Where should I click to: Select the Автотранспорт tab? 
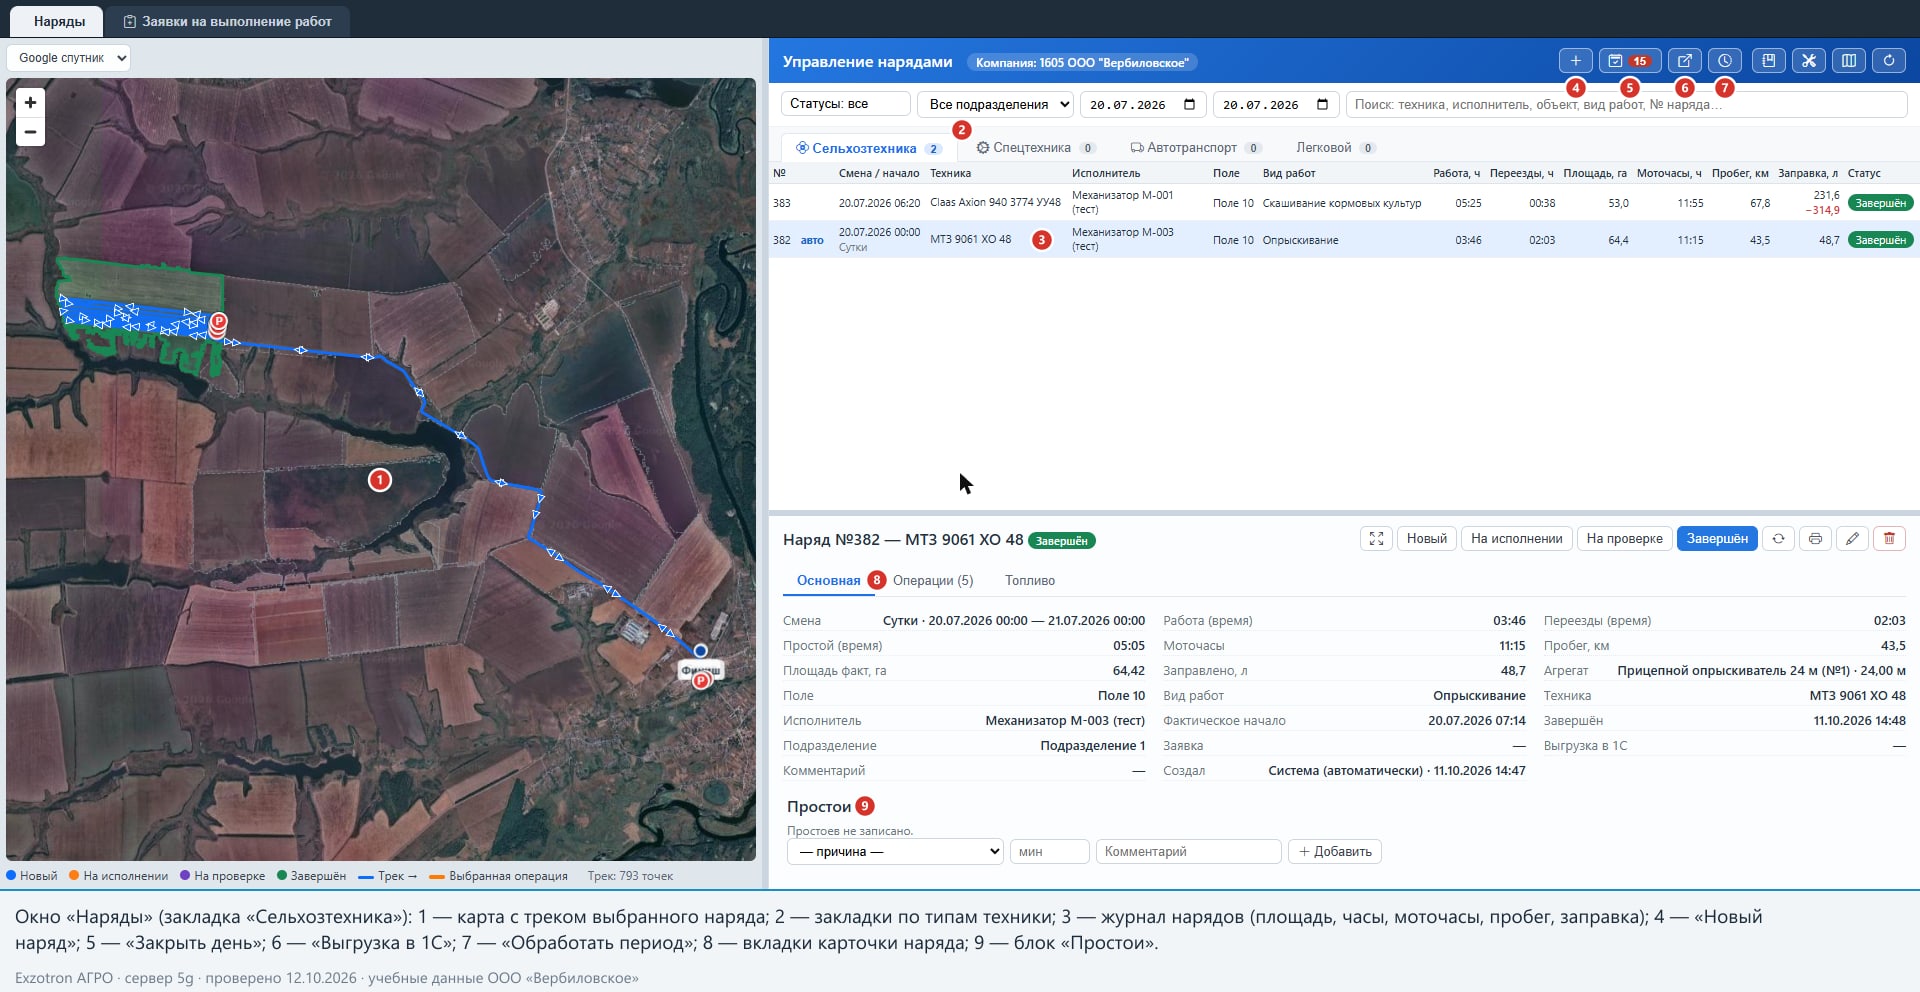click(x=1195, y=148)
